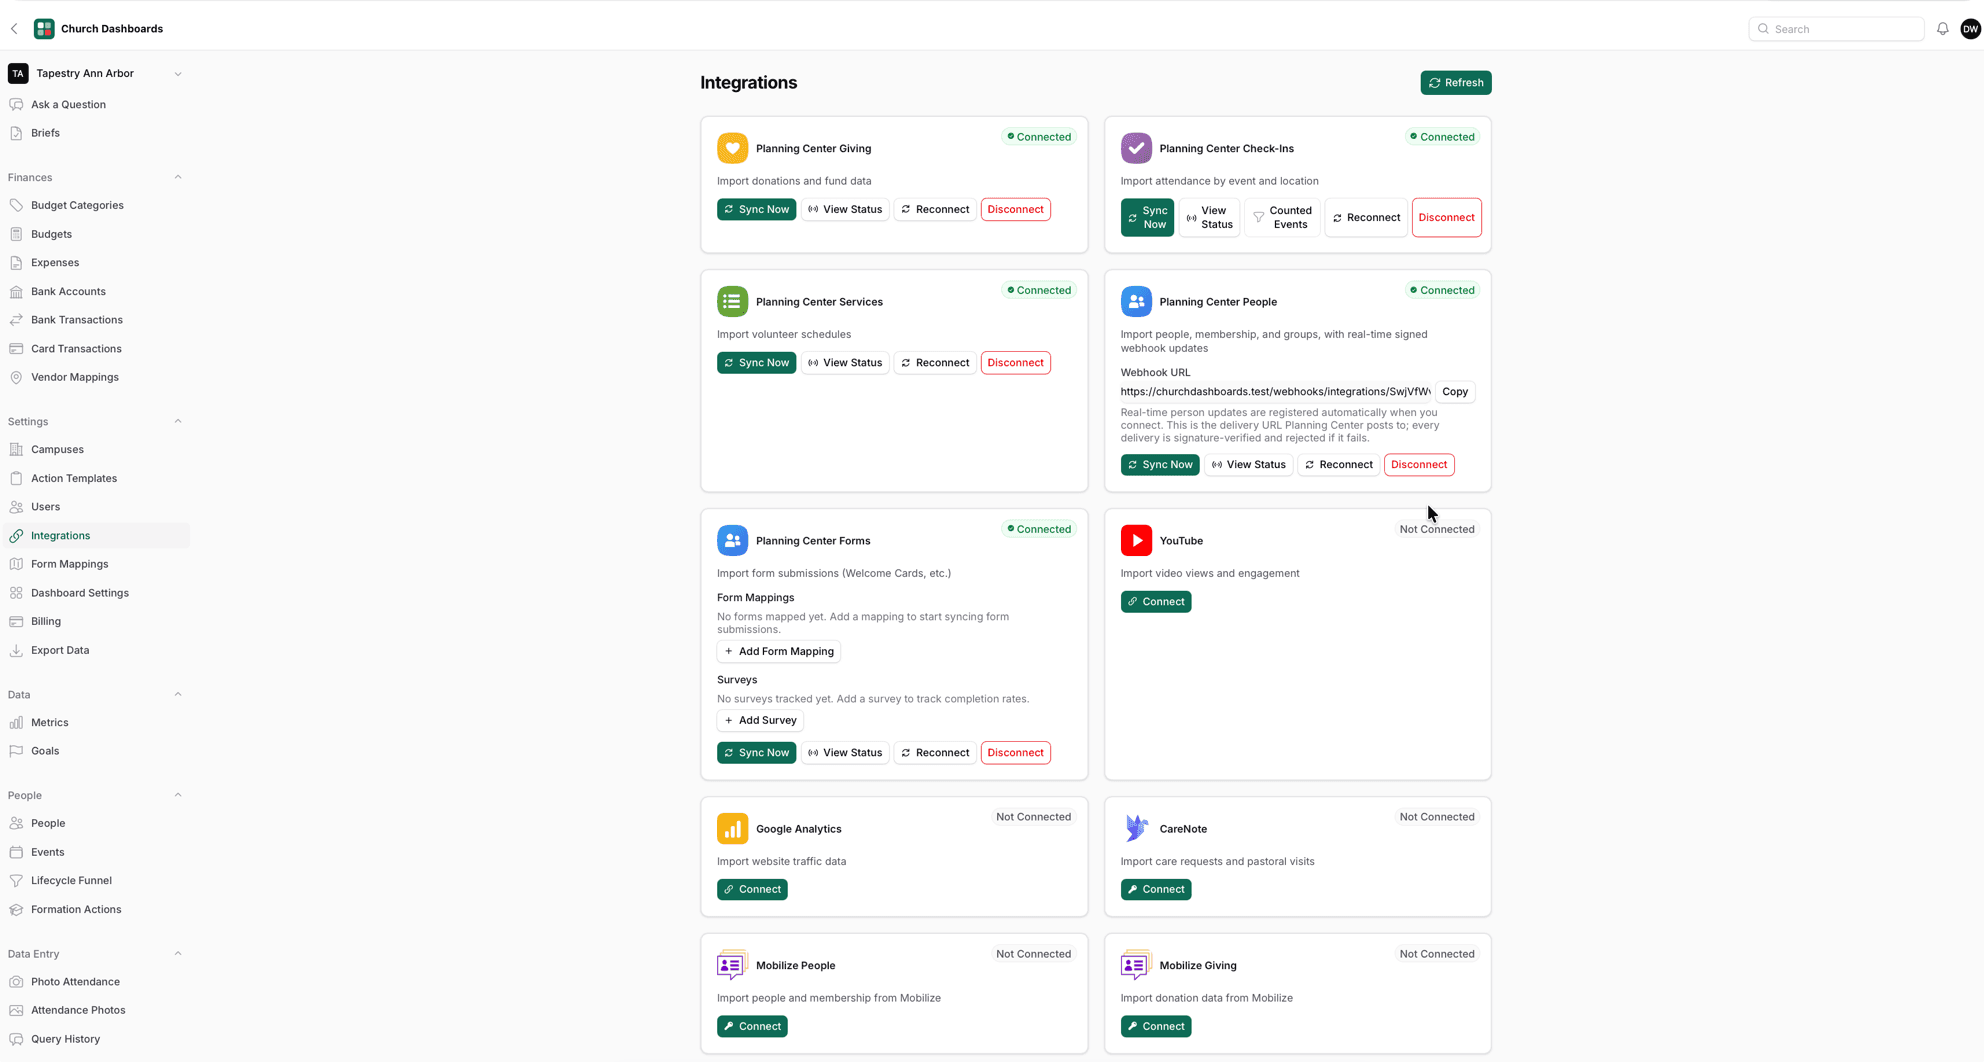
Task: Open Counted Events for Check-Ins
Action: [1282, 218]
